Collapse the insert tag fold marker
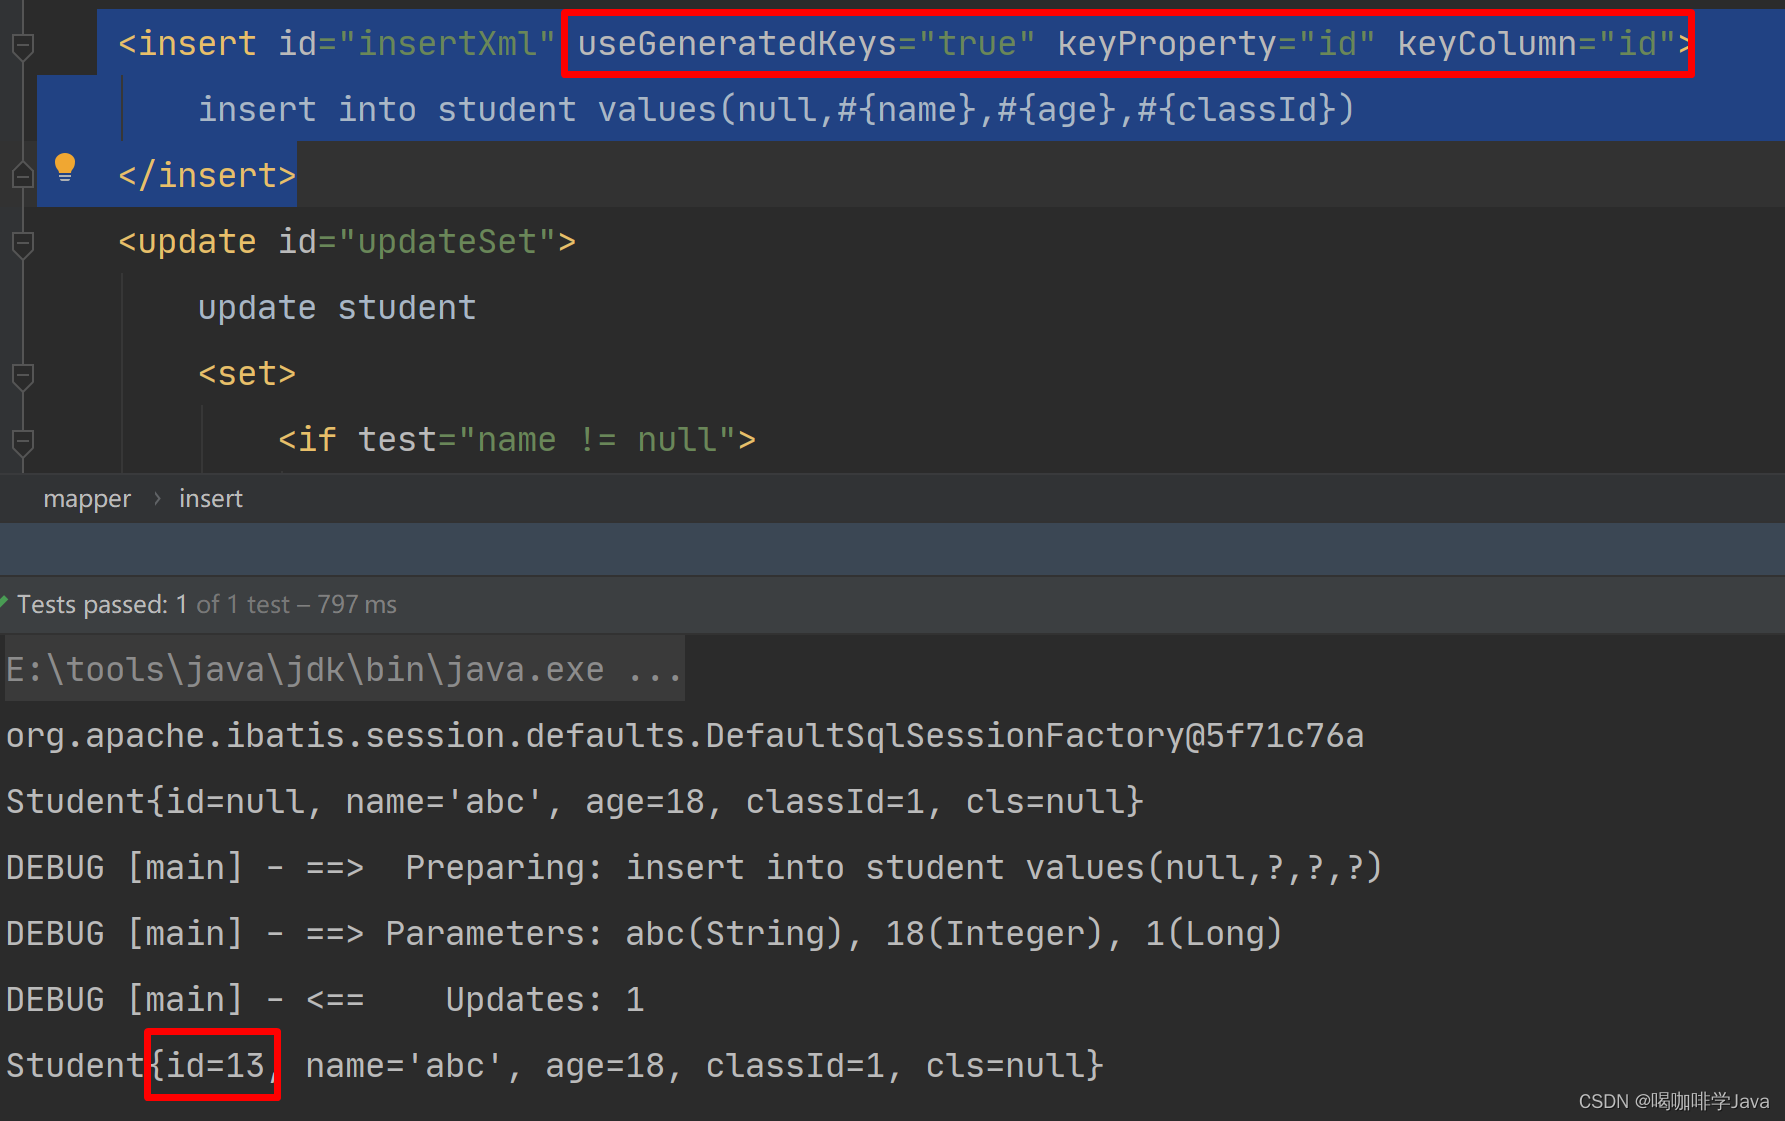The image size is (1785, 1121). pyautogui.click(x=22, y=45)
